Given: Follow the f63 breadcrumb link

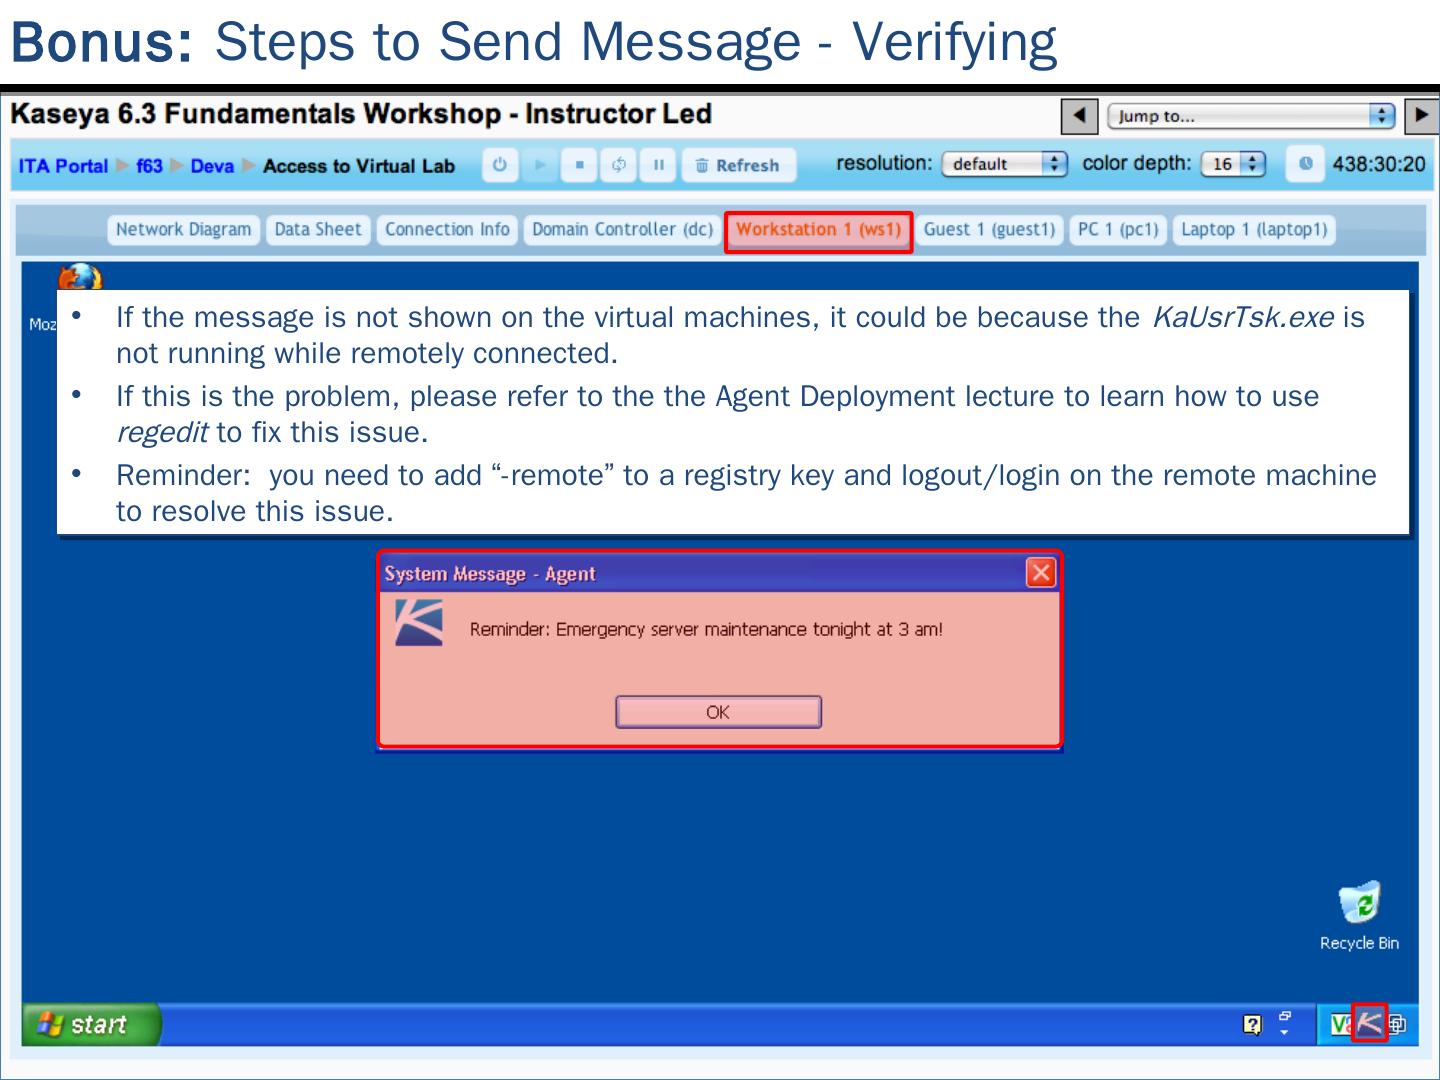Looking at the screenshot, I should (x=149, y=166).
